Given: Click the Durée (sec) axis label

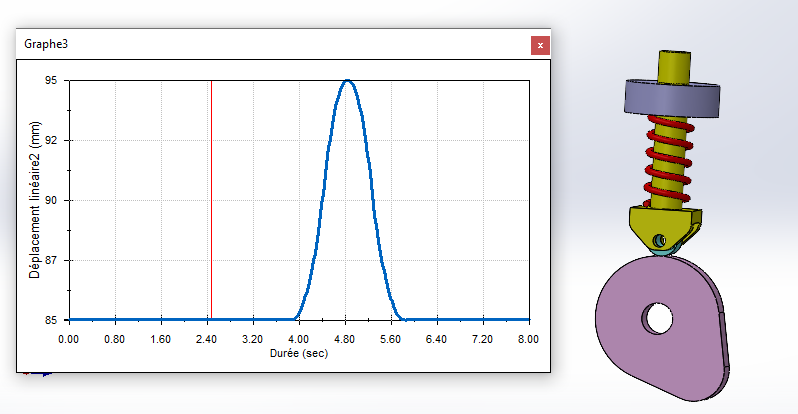Looking at the screenshot, I should tap(299, 353).
